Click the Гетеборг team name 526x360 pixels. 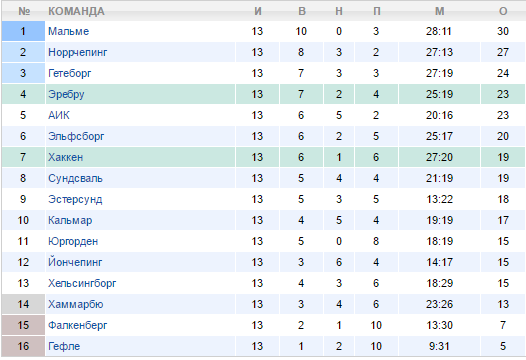coord(69,73)
